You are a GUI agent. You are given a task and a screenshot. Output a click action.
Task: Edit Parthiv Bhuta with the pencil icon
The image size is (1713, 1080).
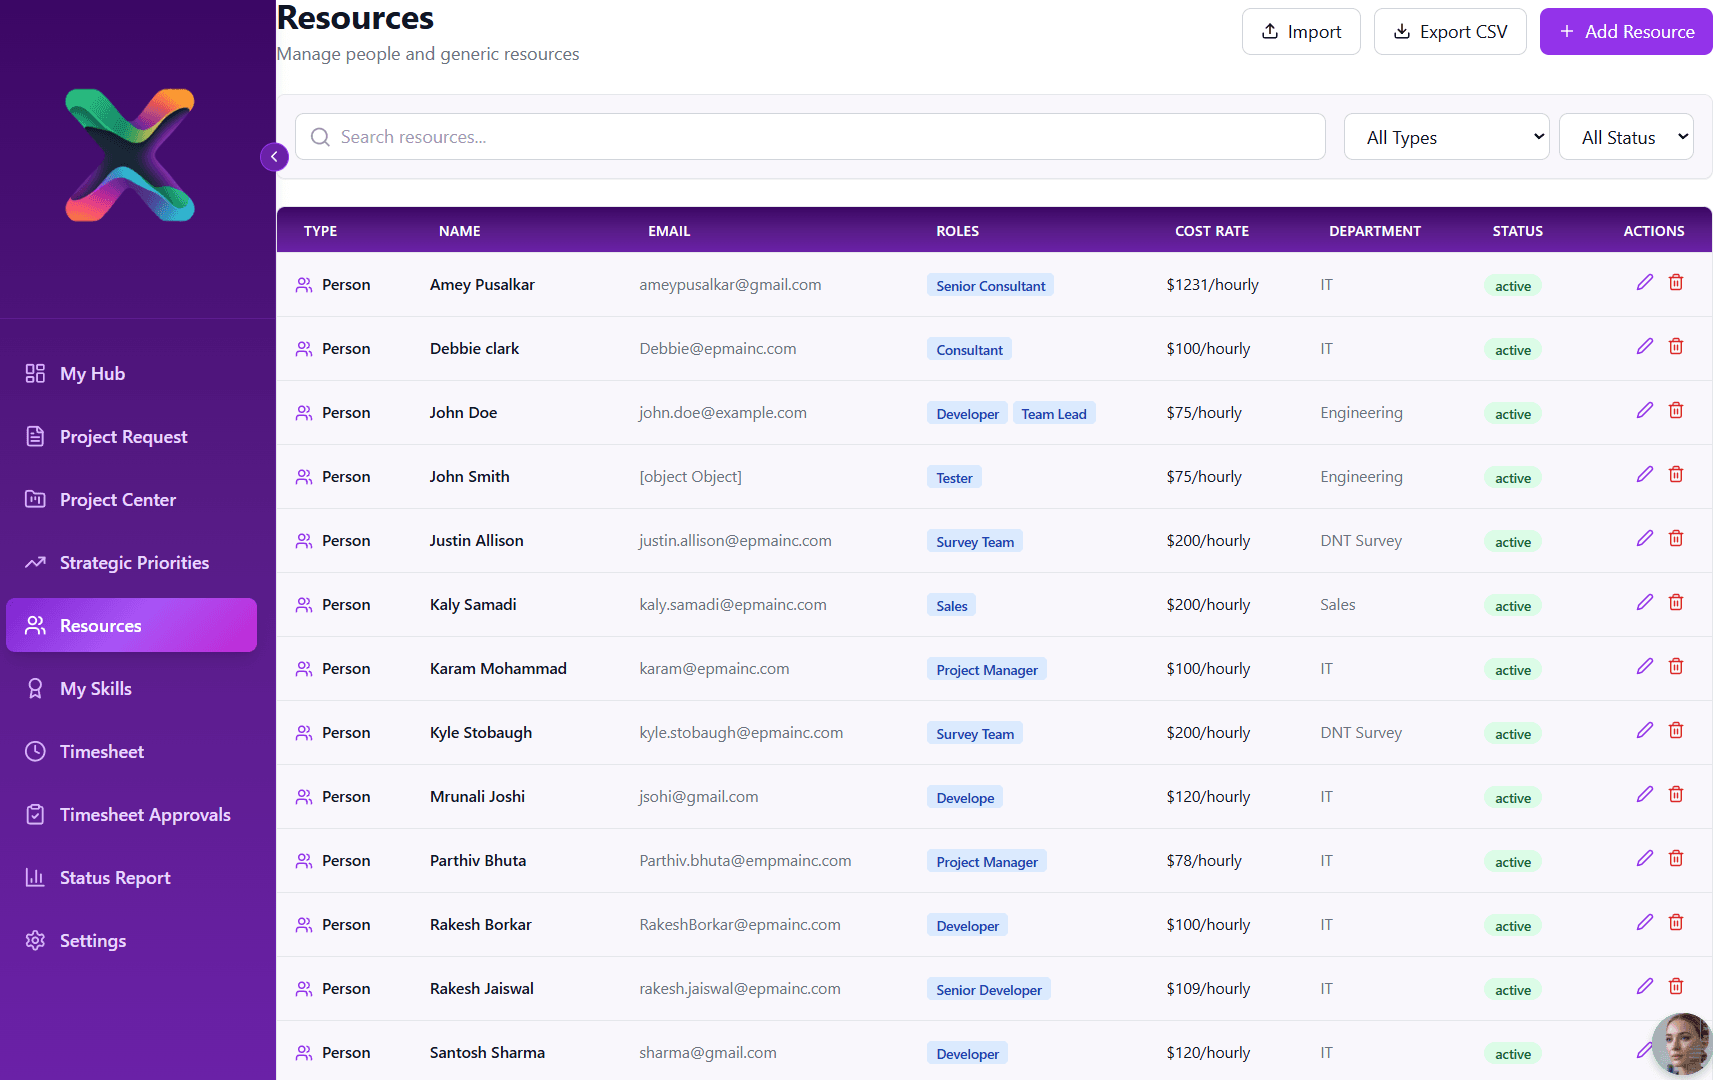pos(1644,859)
